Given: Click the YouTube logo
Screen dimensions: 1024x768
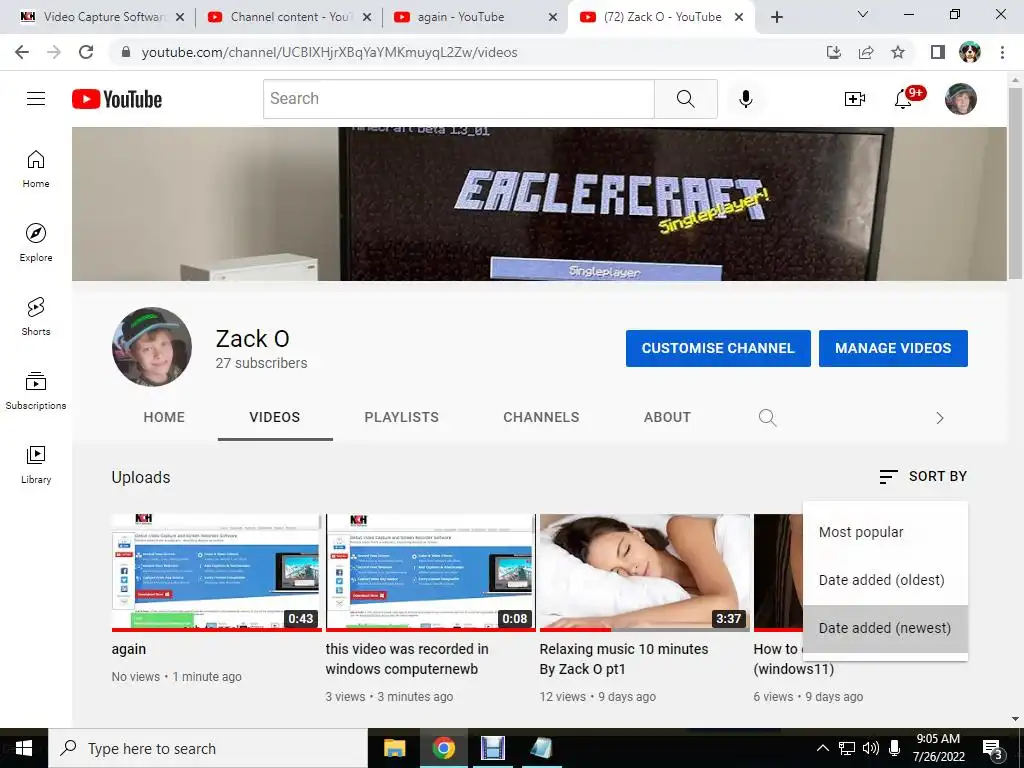Looking at the screenshot, I should [117, 99].
